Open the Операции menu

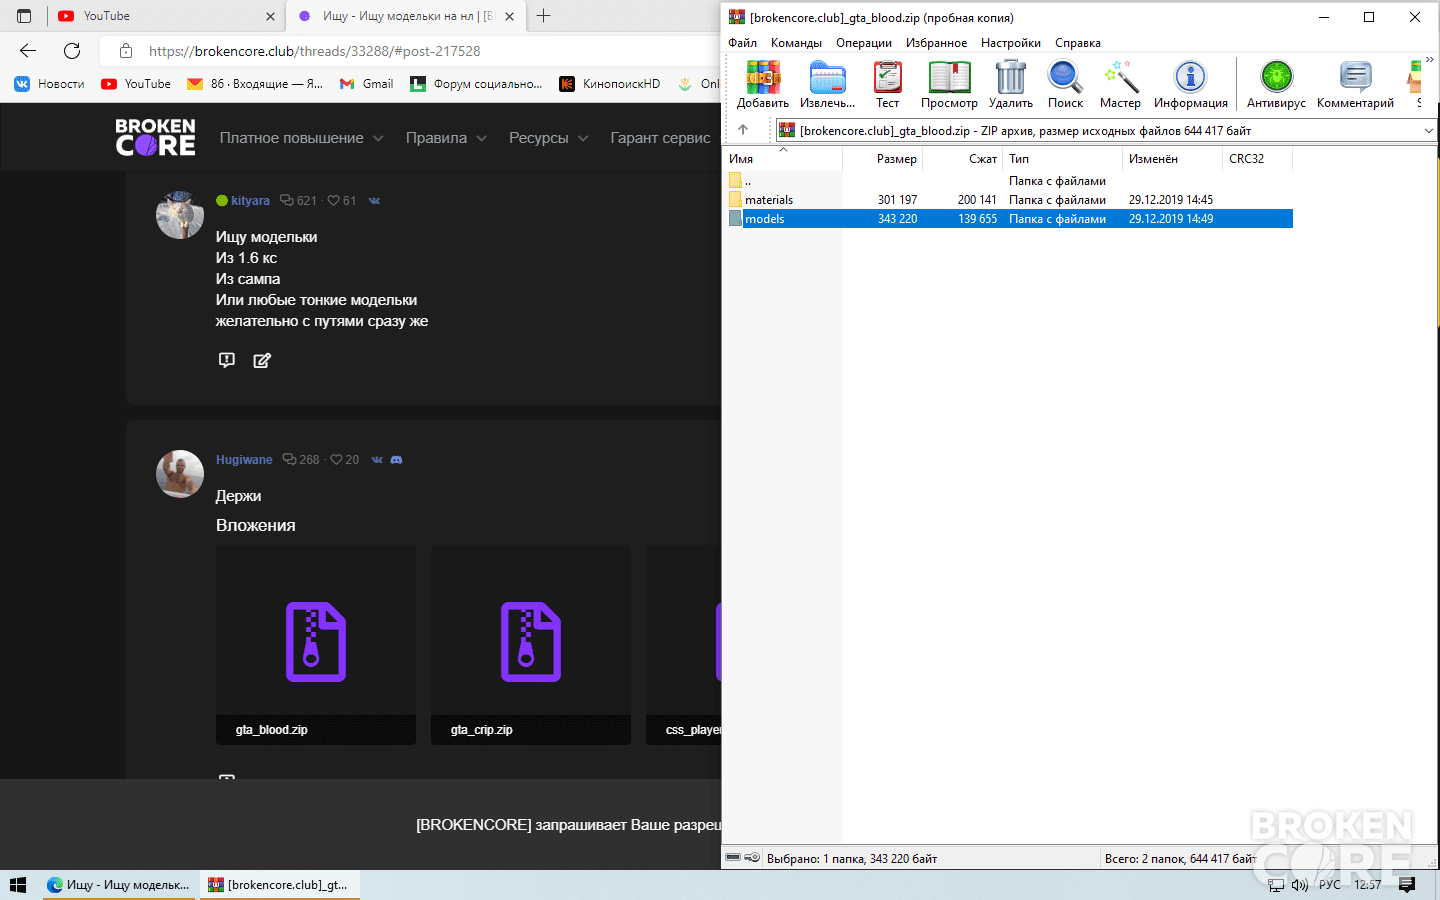[x=864, y=43]
